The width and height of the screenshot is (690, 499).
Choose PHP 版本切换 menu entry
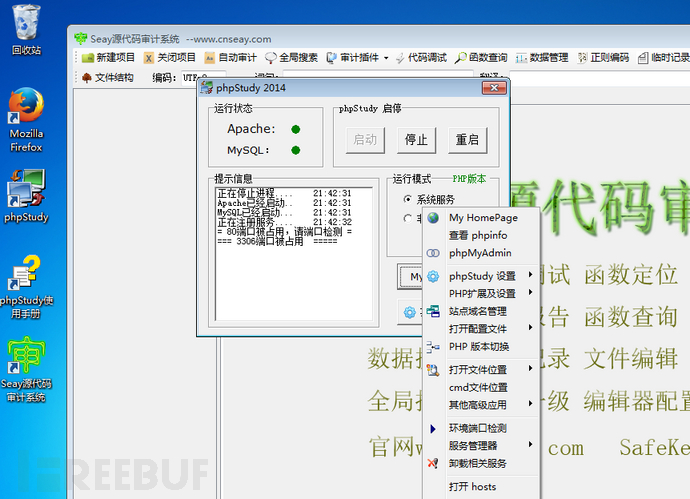pyautogui.click(x=481, y=347)
